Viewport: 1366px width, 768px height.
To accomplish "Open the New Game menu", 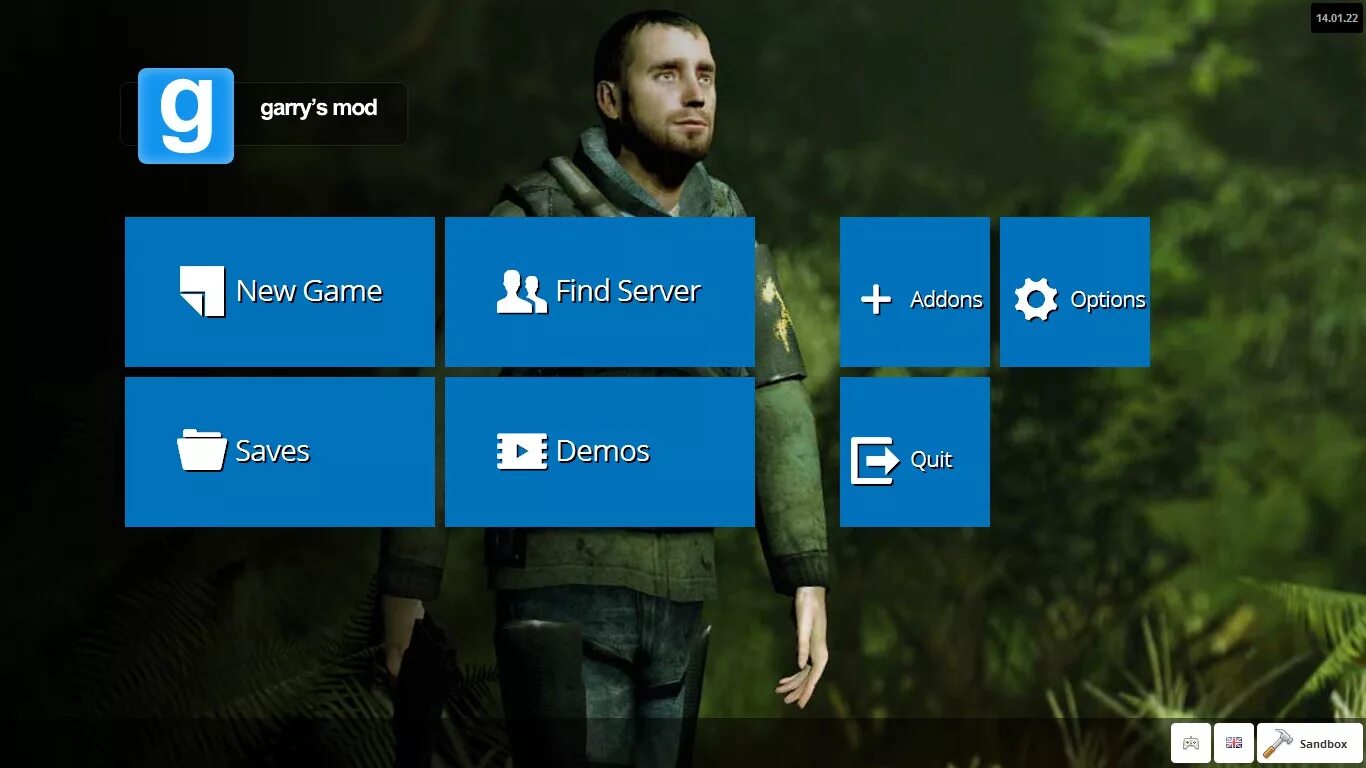I will [x=279, y=291].
